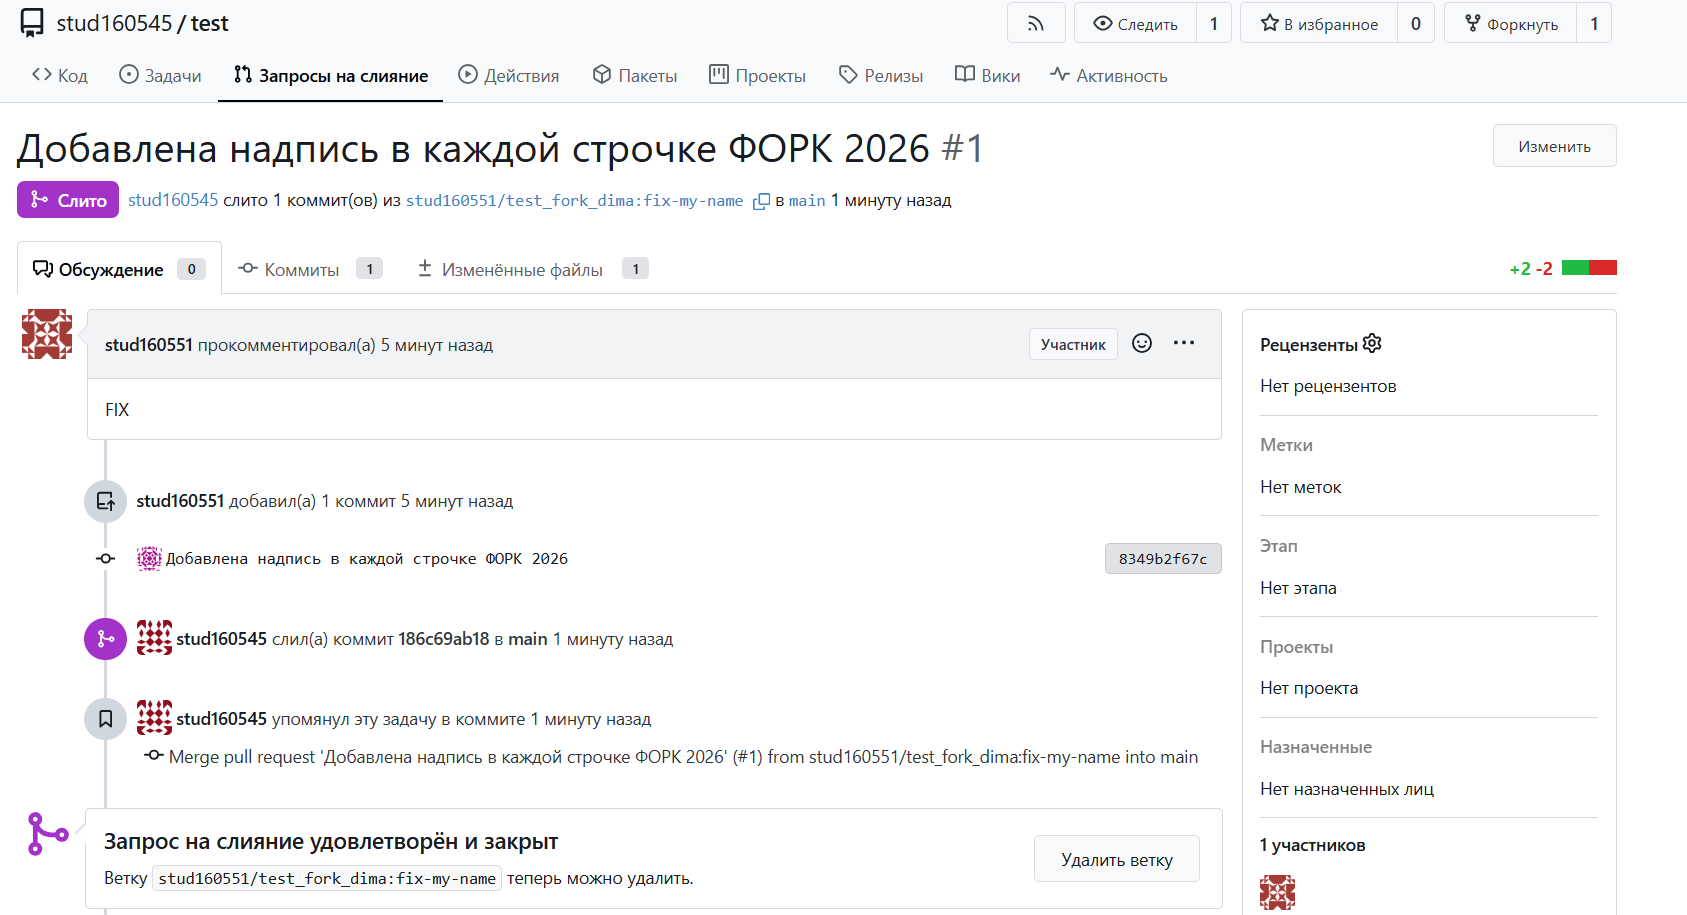Image resolution: width=1687 pixels, height=915 pixels.
Task: Click the avatar icon beside the commit message
Action: (x=149, y=559)
